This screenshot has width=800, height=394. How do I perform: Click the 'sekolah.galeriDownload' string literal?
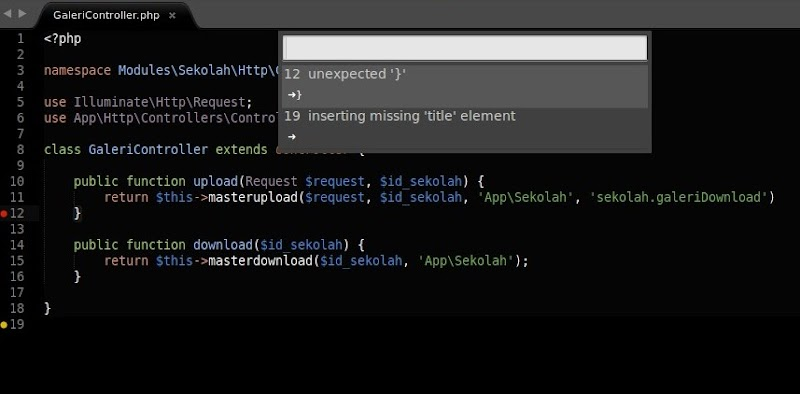coord(679,197)
